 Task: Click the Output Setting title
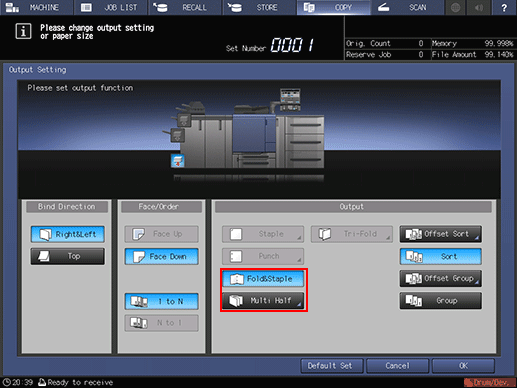(x=37, y=70)
